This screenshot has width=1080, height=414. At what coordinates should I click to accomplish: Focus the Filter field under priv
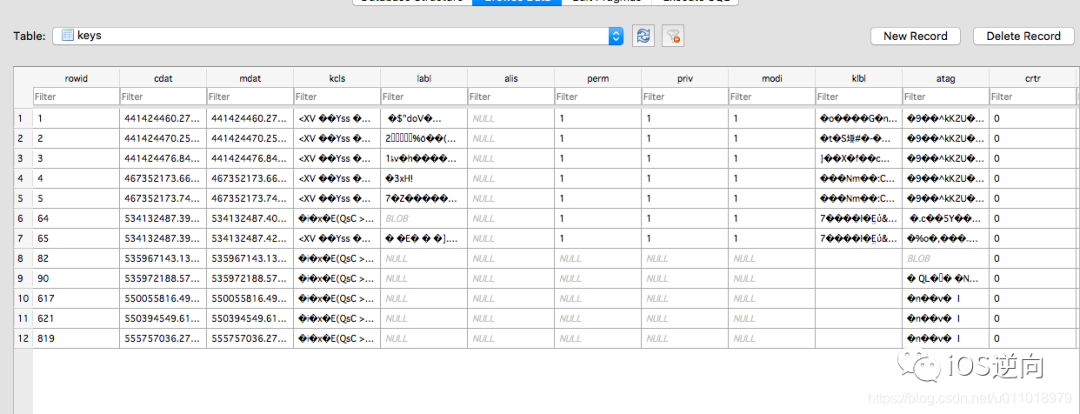click(685, 97)
